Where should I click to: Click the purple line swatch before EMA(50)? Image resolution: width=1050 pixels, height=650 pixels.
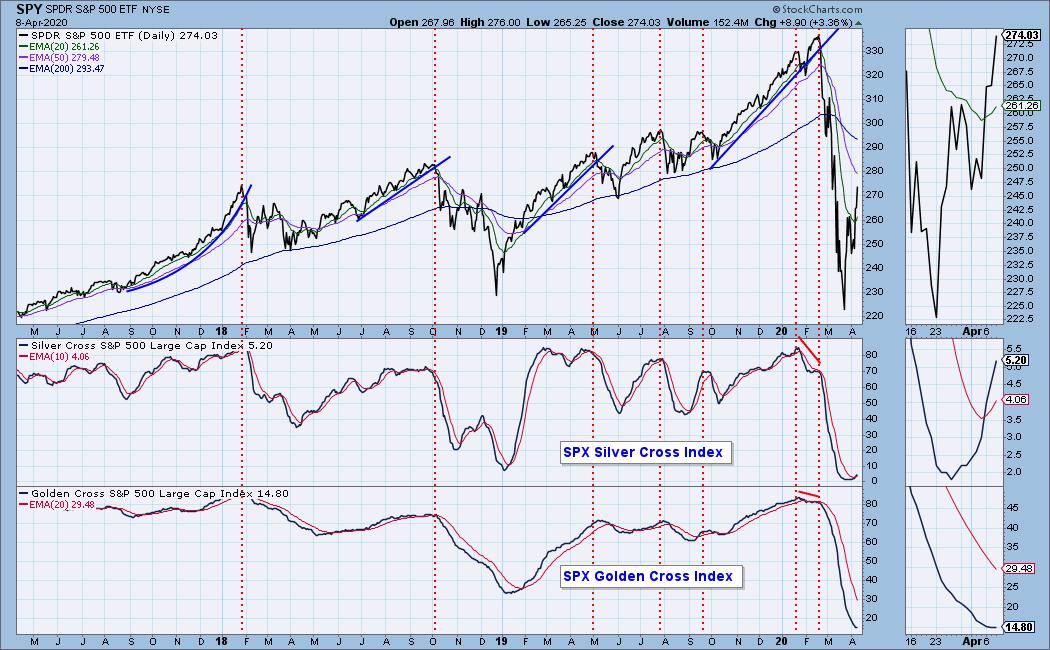(24, 58)
